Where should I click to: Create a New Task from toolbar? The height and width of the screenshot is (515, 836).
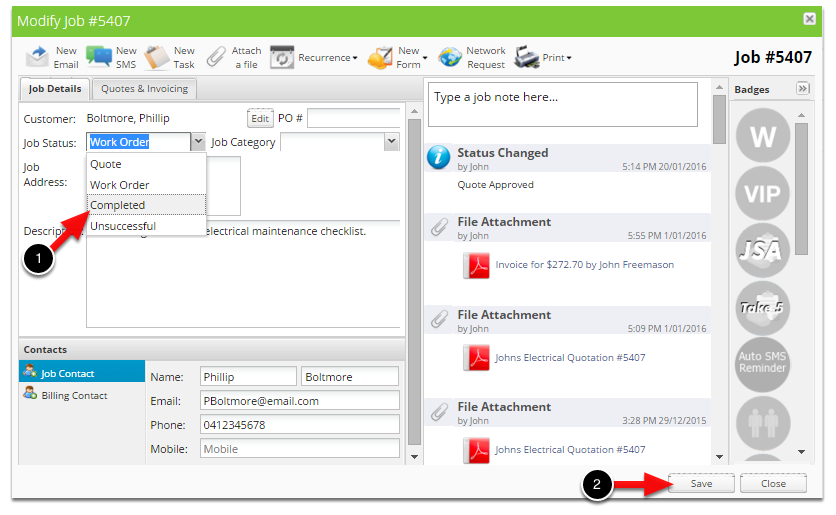click(157, 57)
